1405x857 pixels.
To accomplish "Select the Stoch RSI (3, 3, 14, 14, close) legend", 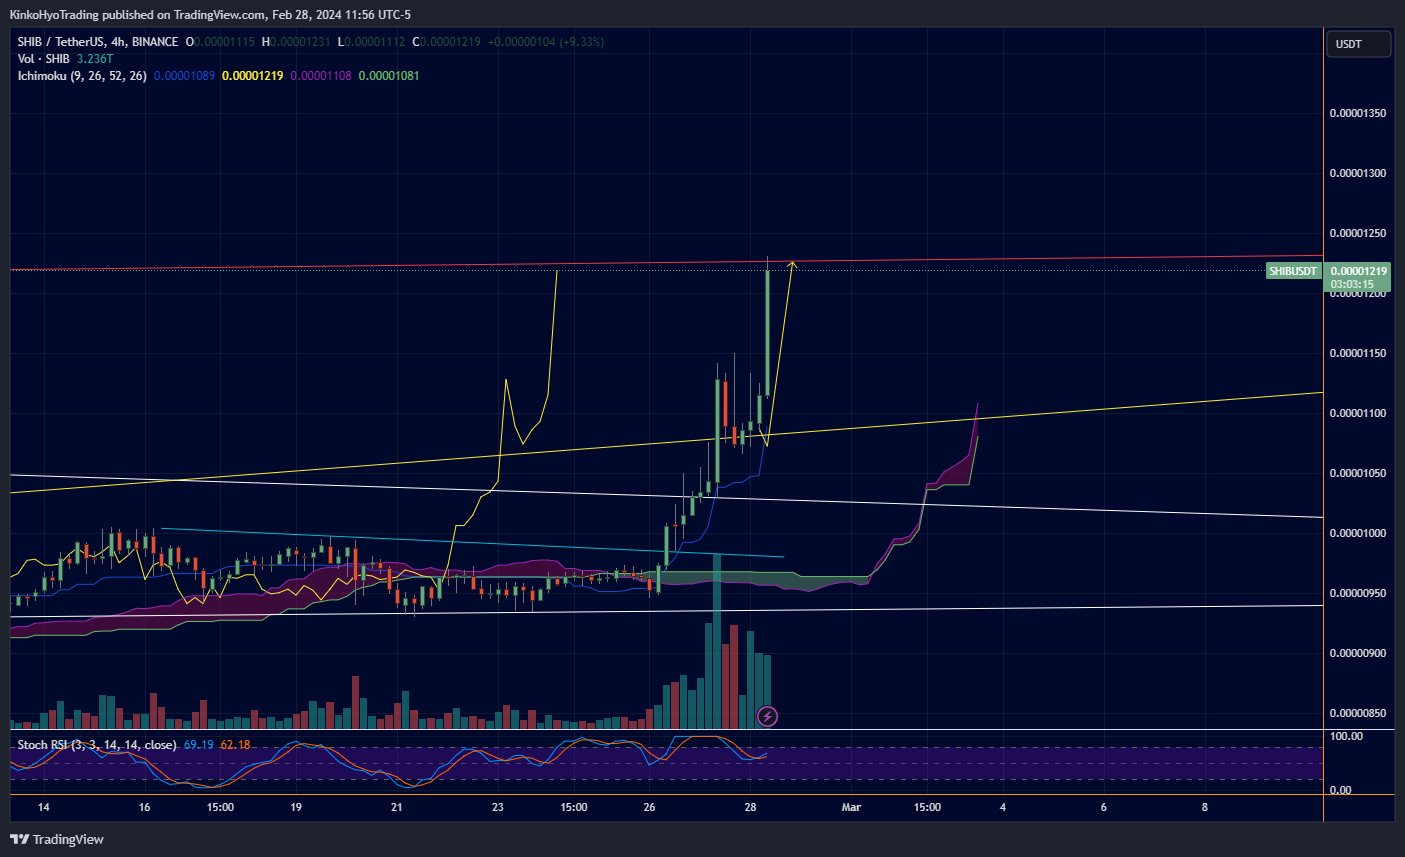I will pyautogui.click(x=97, y=745).
